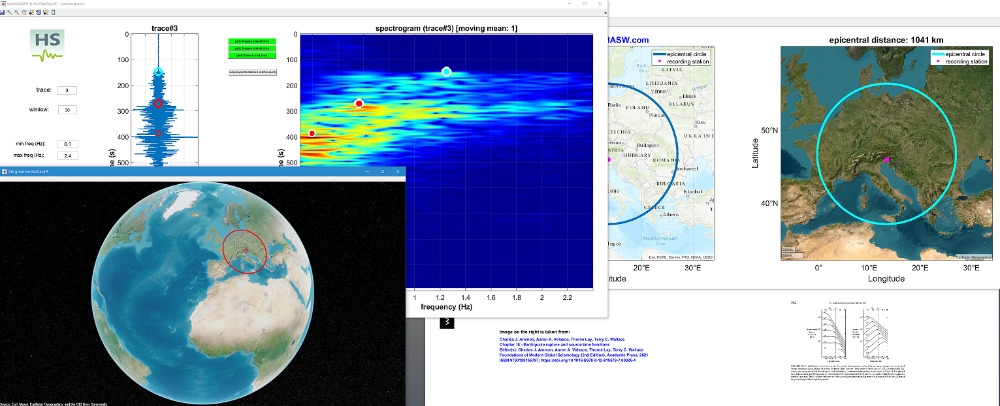
Task: Minimize the globe window
Action: 367,171
